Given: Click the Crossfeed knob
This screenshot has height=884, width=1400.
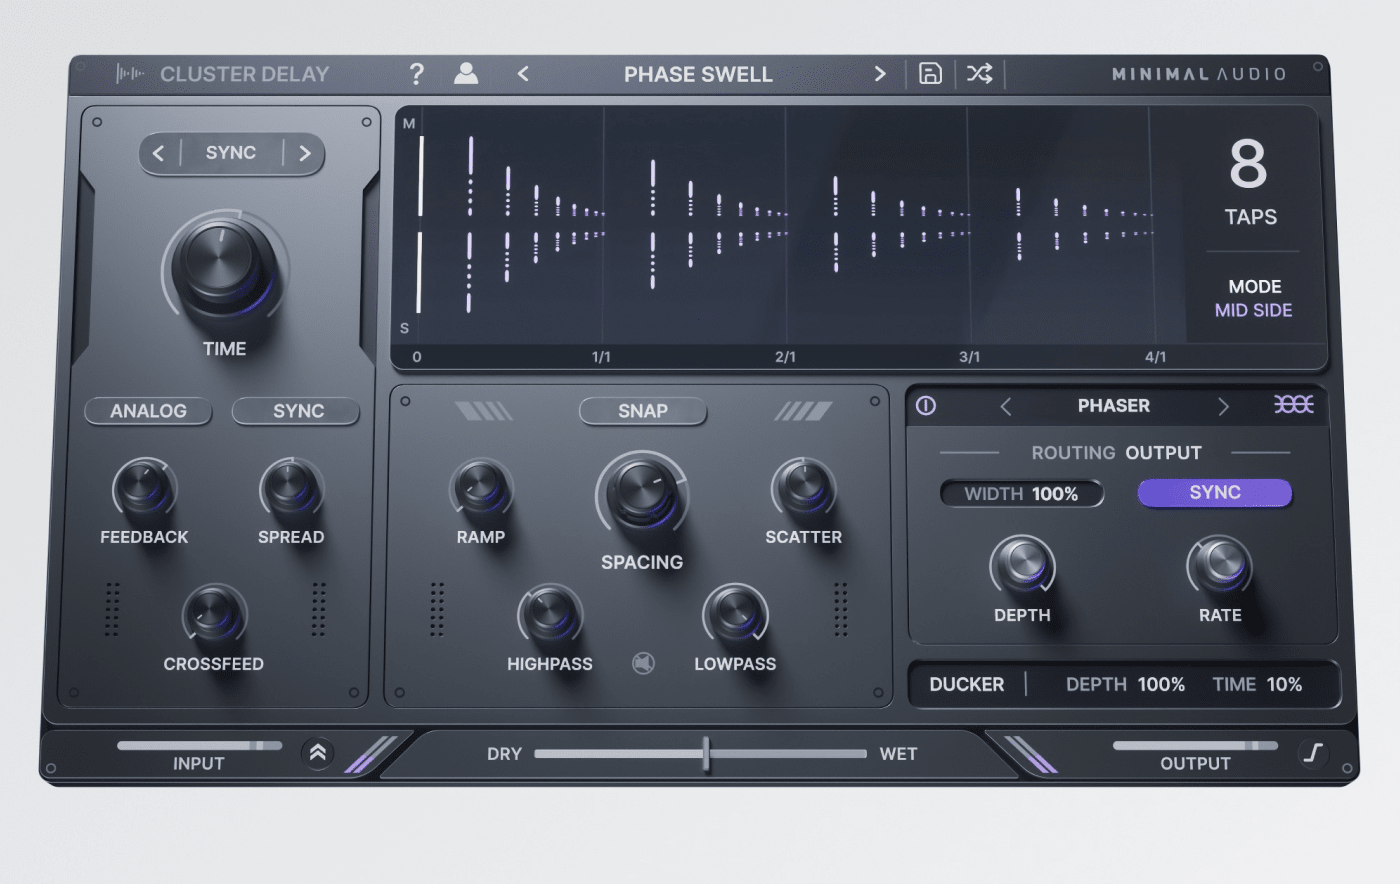Looking at the screenshot, I should click(214, 614).
